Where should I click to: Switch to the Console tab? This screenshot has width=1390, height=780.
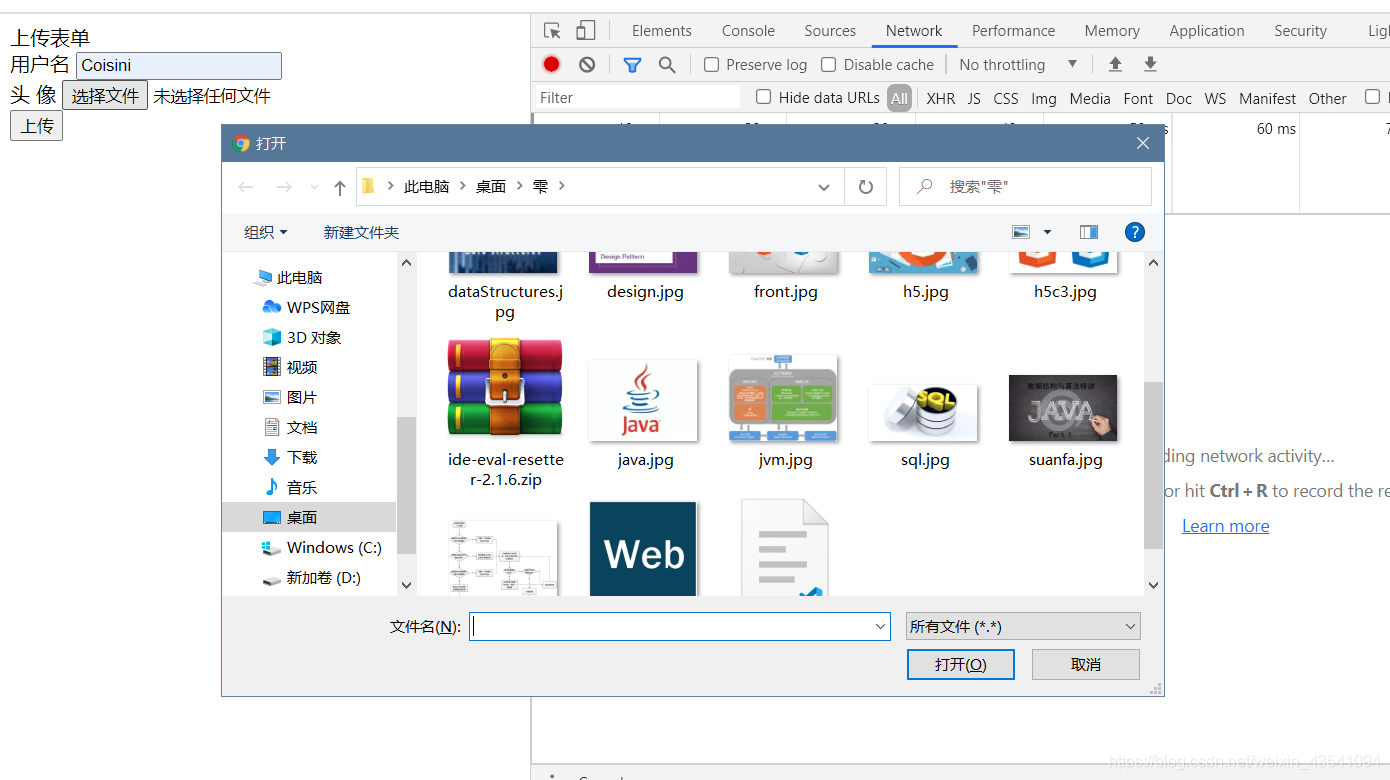(748, 31)
